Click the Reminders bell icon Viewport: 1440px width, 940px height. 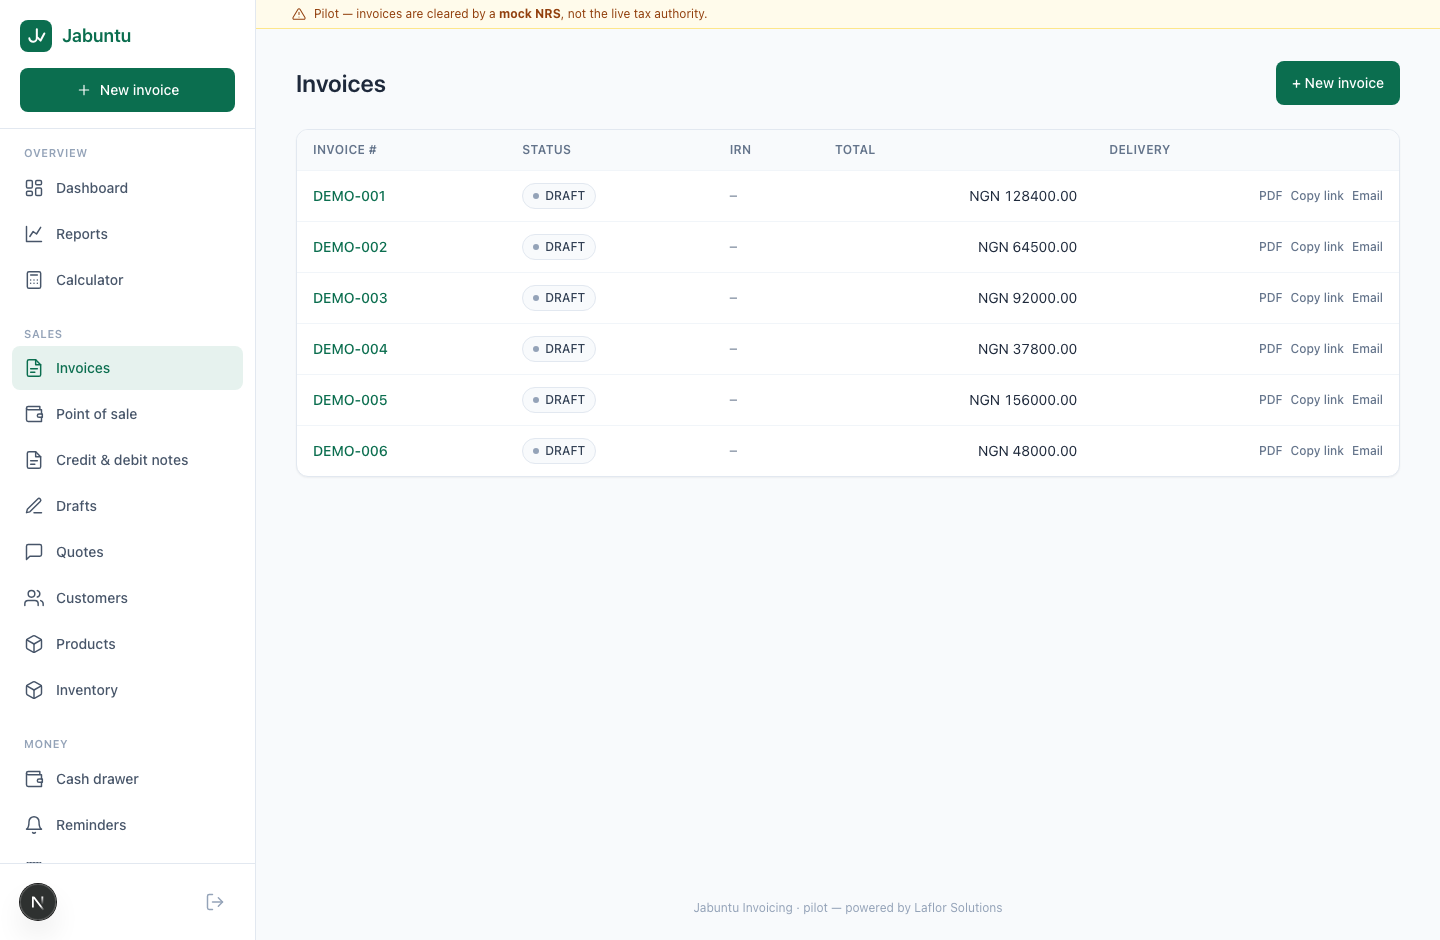click(34, 825)
